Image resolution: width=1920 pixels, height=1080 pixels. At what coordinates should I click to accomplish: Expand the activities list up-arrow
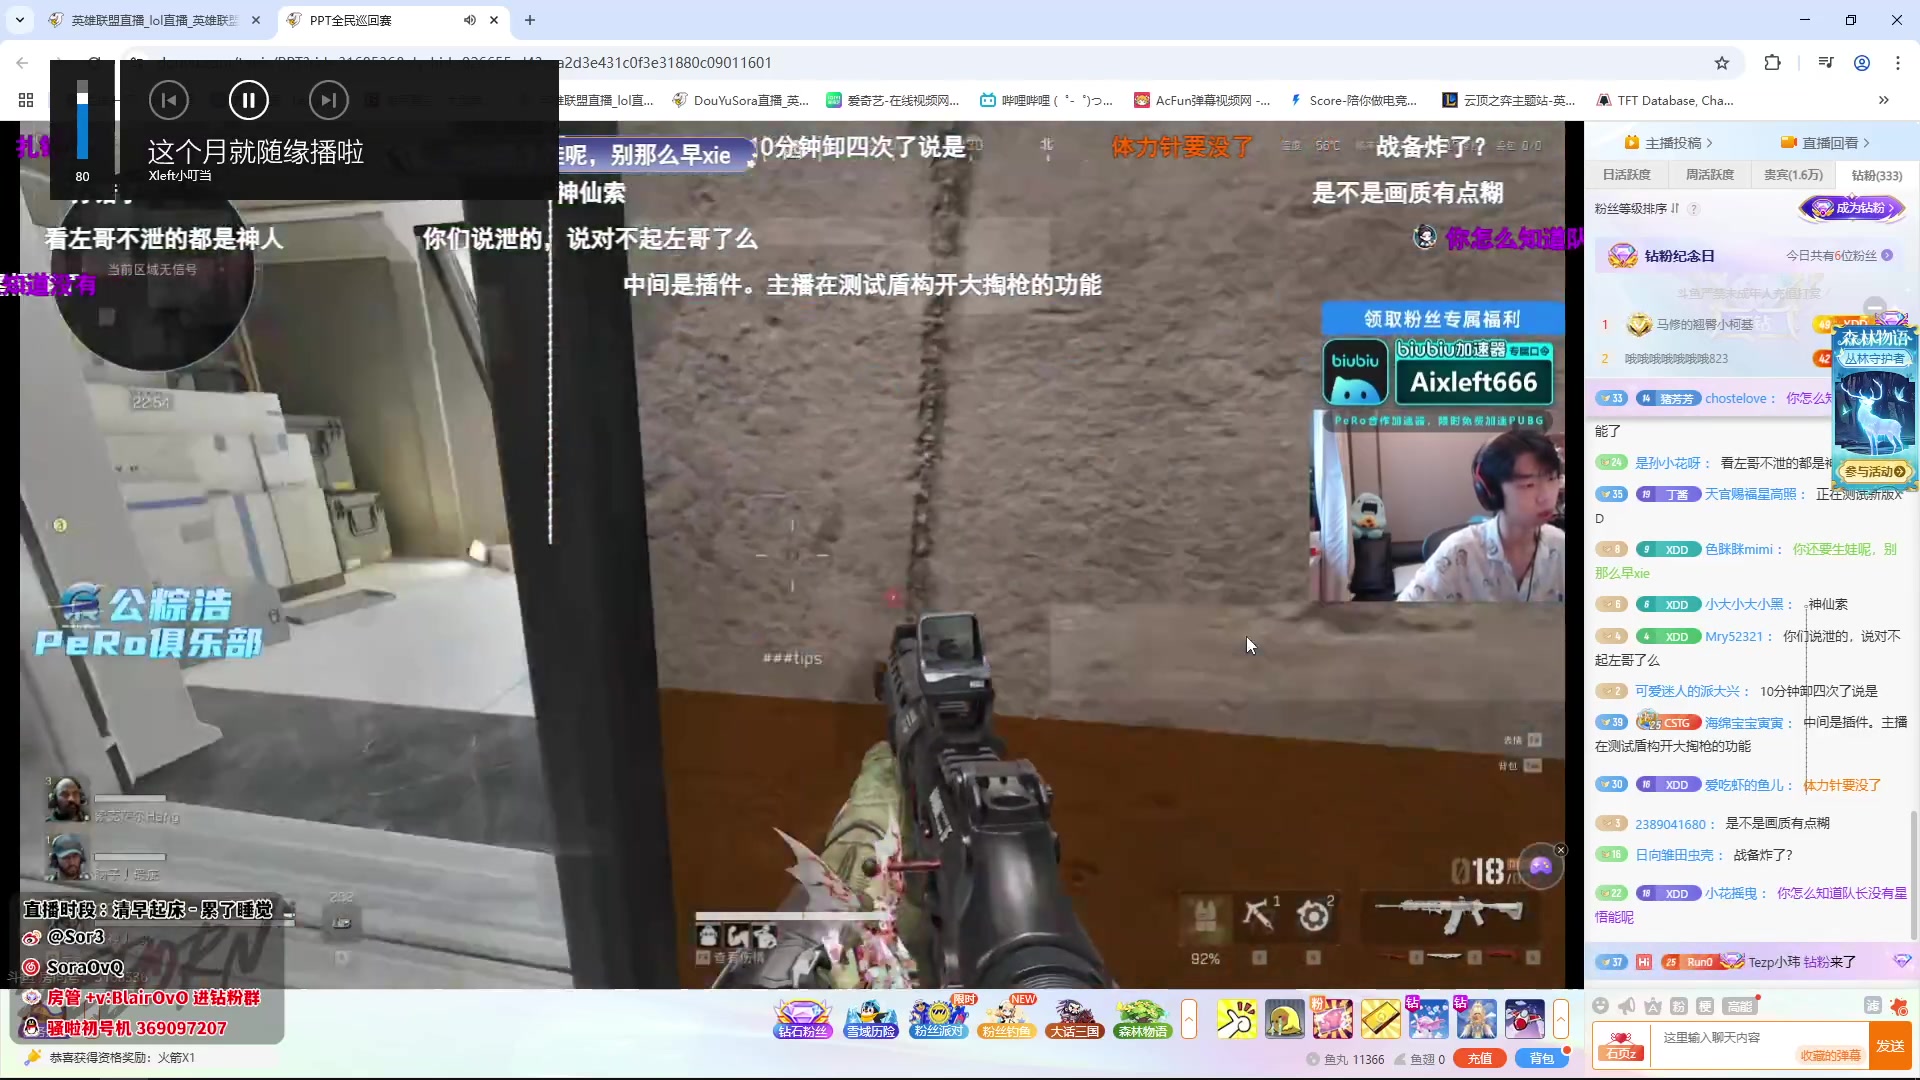[1188, 1019]
